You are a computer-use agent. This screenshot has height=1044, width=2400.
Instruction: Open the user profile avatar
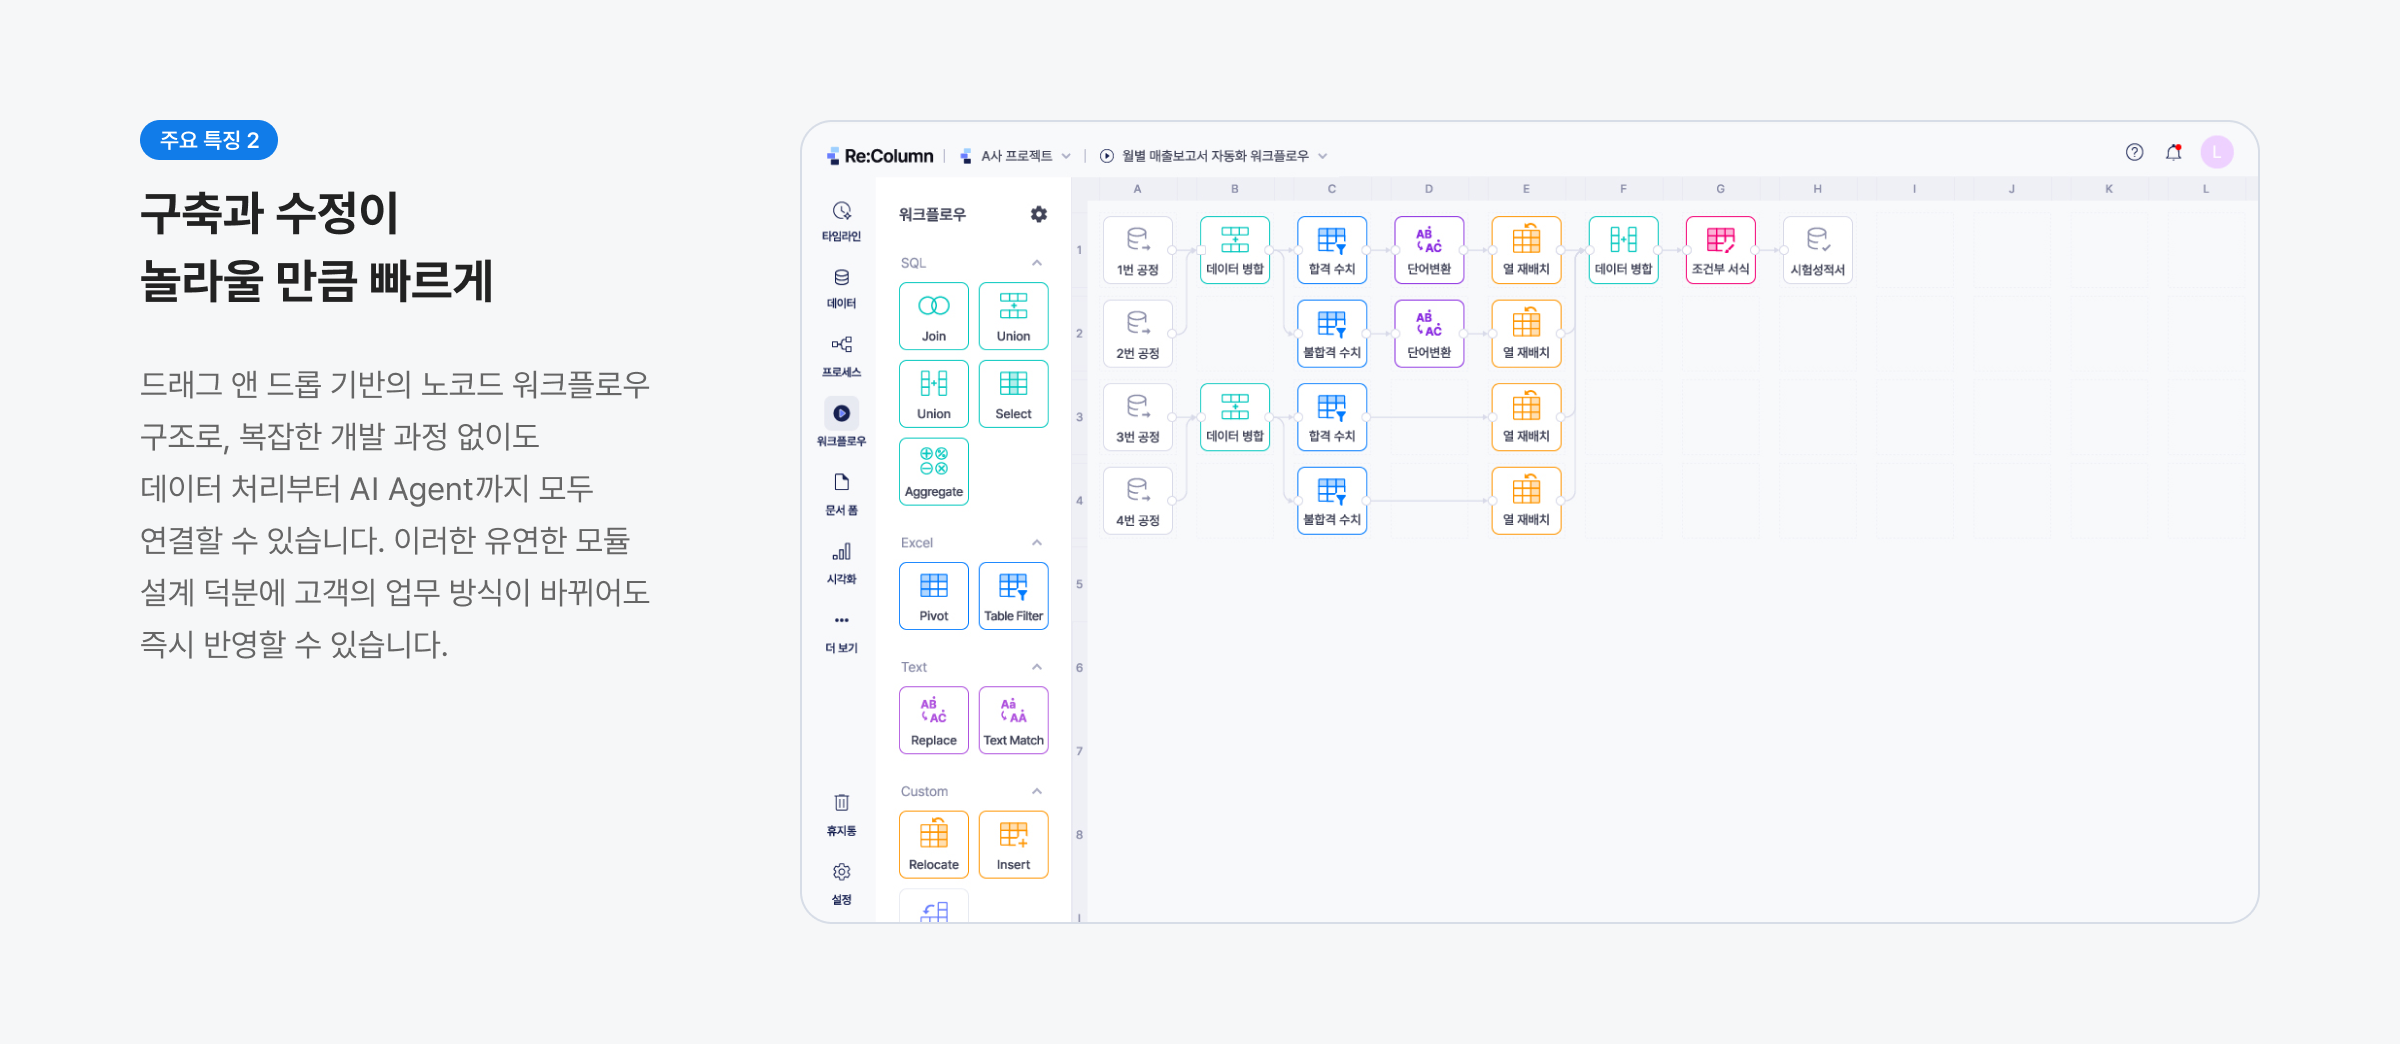pos(2217,152)
